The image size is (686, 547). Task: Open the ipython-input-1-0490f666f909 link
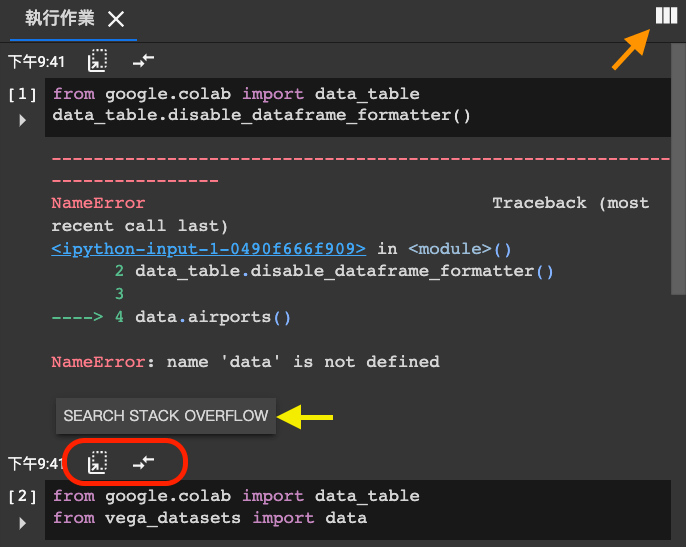click(208, 249)
